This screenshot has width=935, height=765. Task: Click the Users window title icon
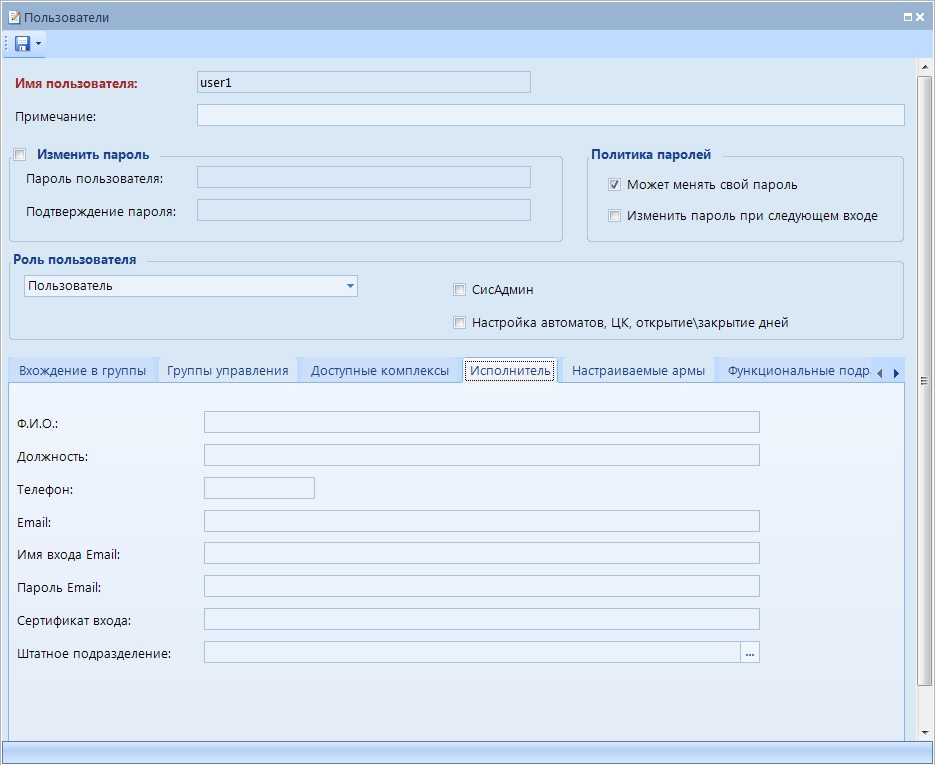click(x=14, y=17)
